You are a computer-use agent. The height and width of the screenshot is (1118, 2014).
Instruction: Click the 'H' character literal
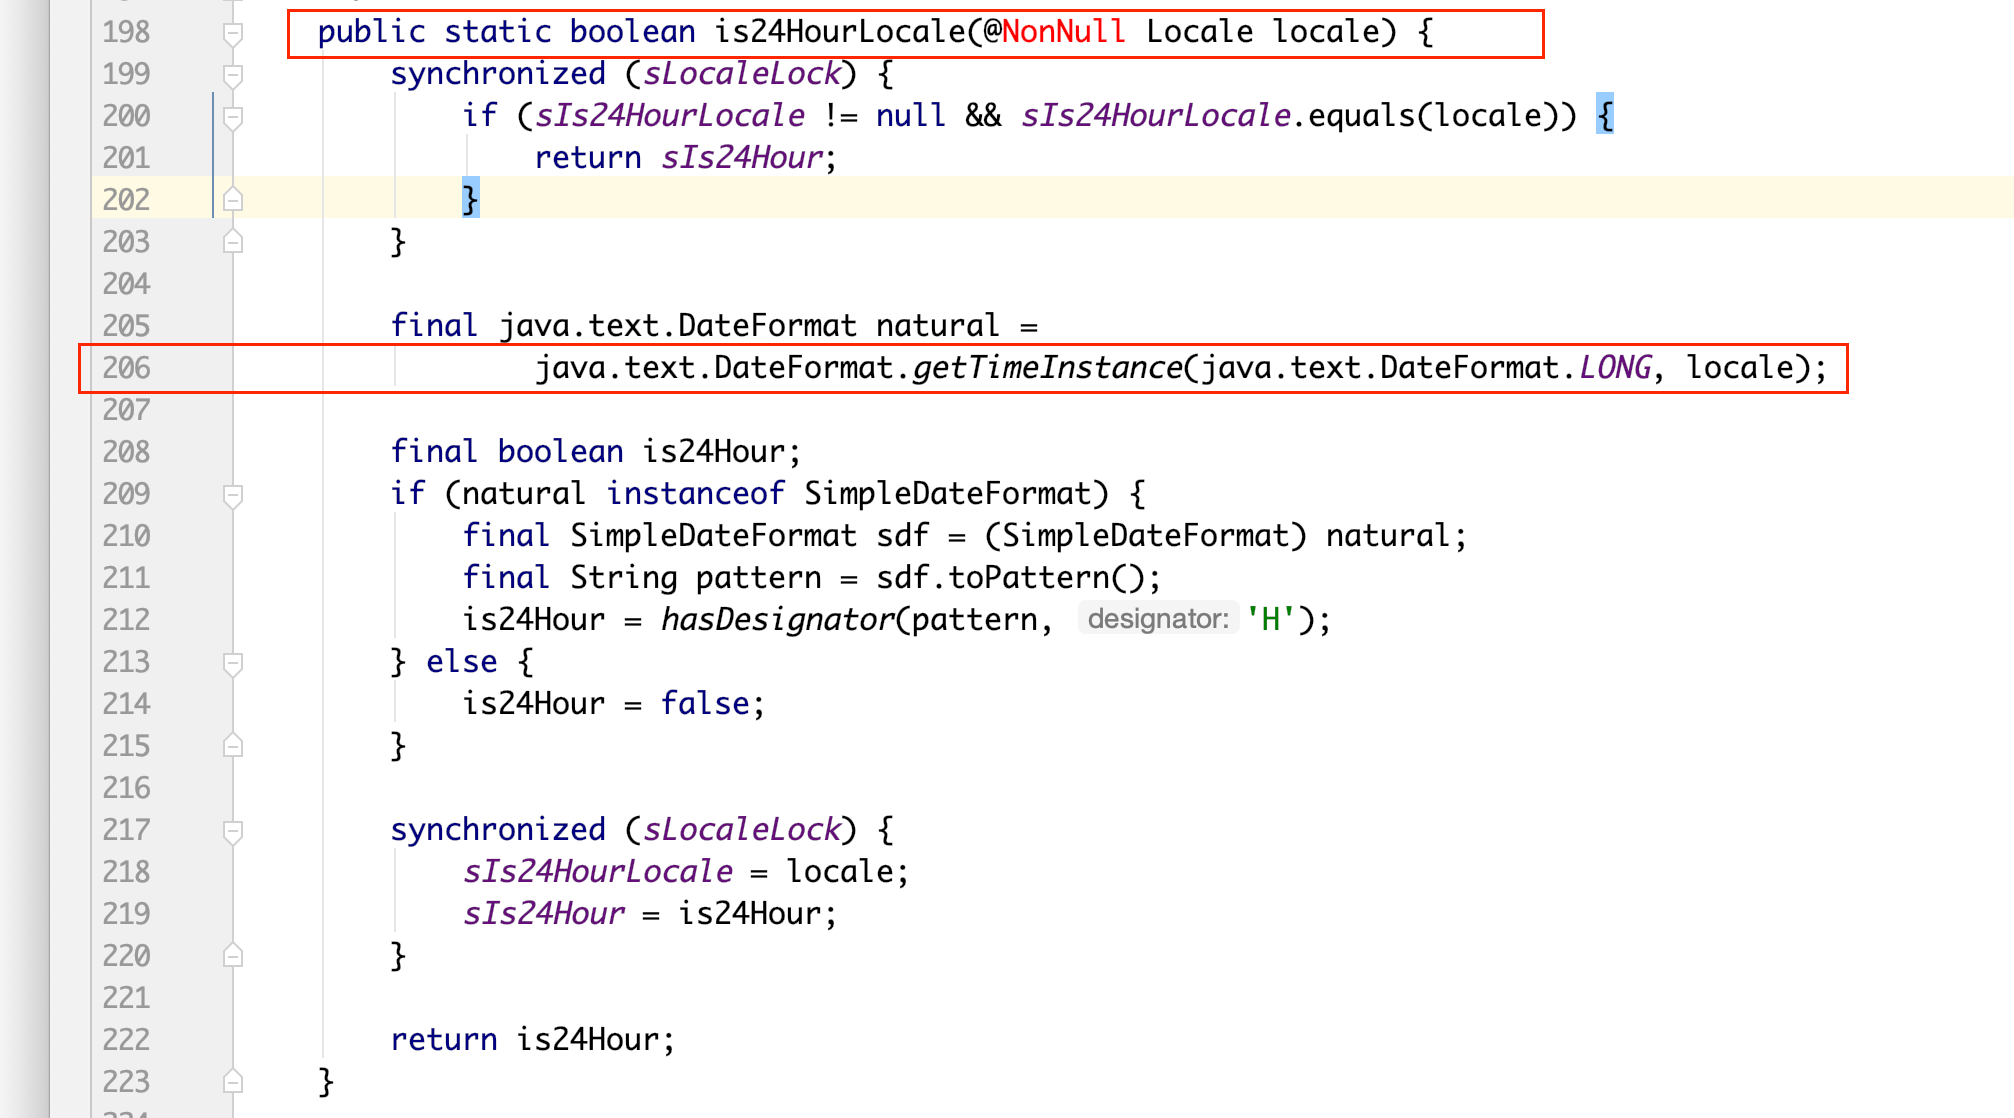click(x=1271, y=620)
